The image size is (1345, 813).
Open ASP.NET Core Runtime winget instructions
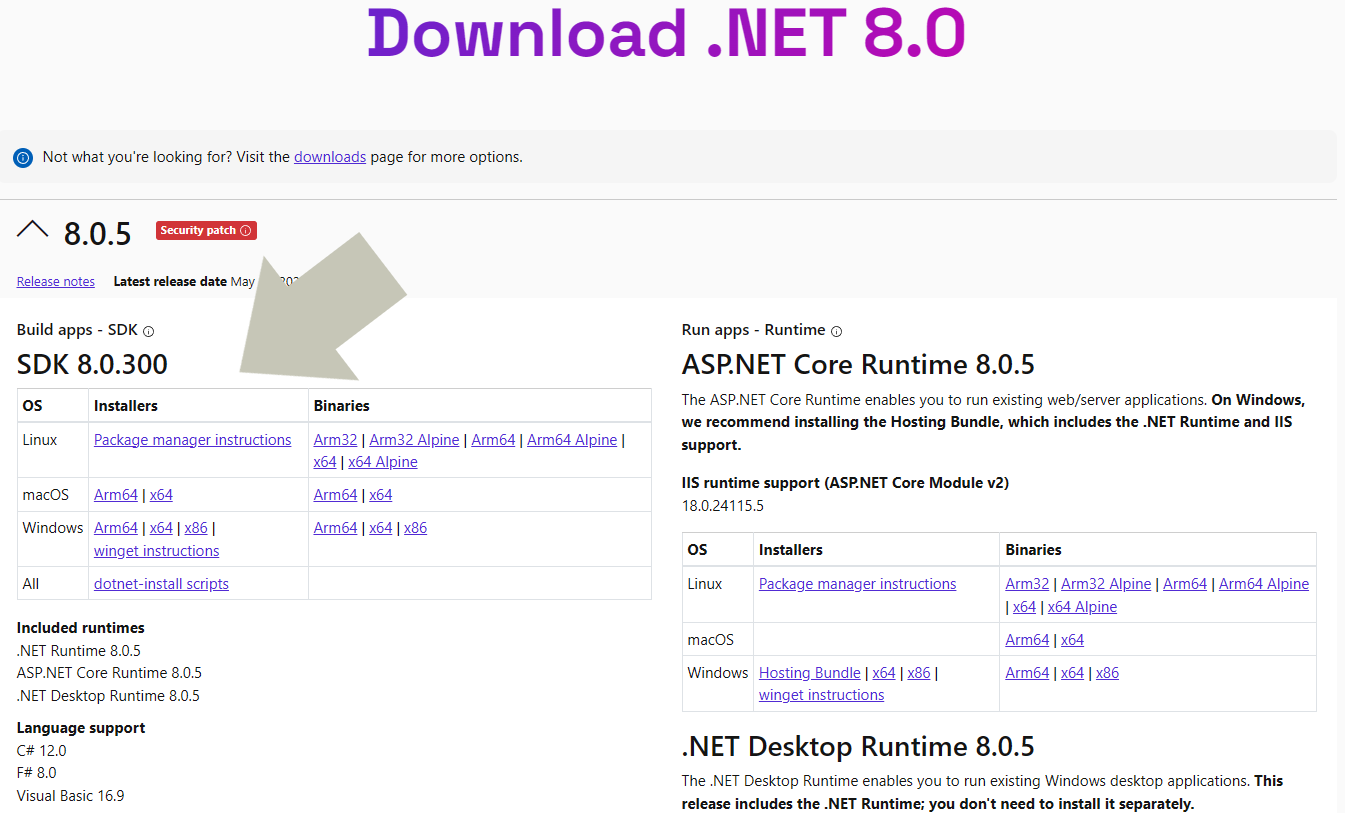(822, 695)
